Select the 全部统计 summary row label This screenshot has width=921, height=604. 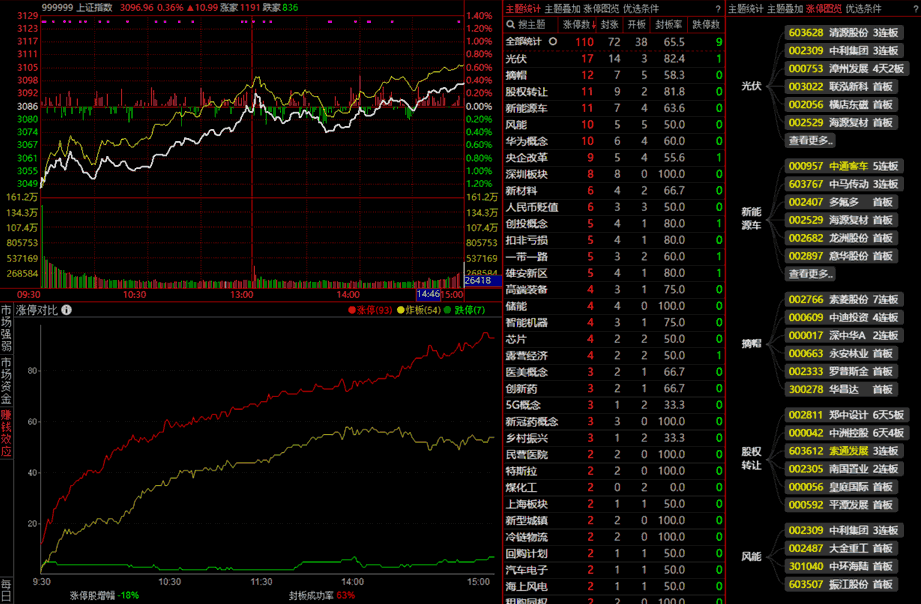point(523,42)
